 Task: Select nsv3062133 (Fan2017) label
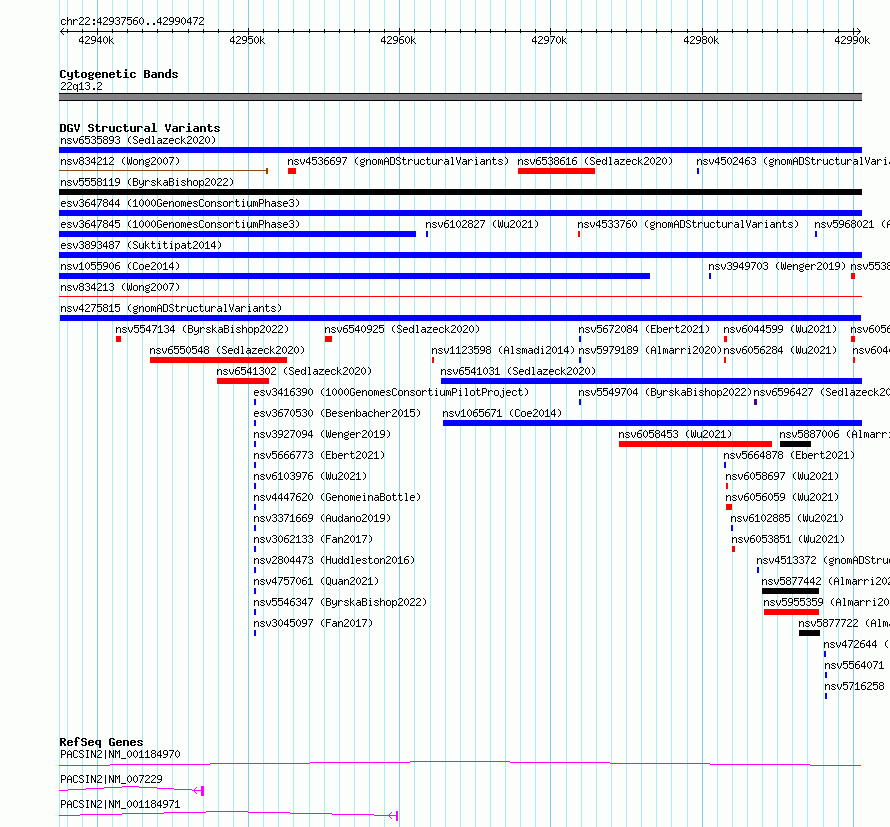pos(313,539)
